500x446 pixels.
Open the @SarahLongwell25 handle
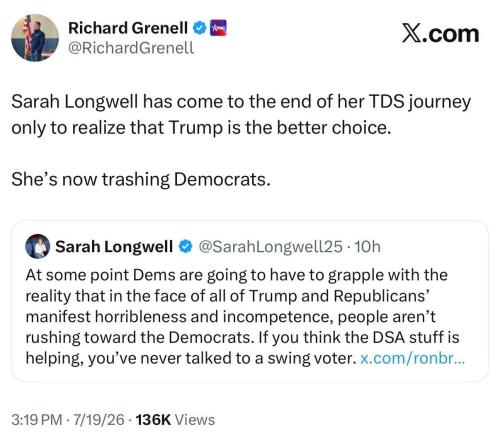pyautogui.click(x=271, y=247)
